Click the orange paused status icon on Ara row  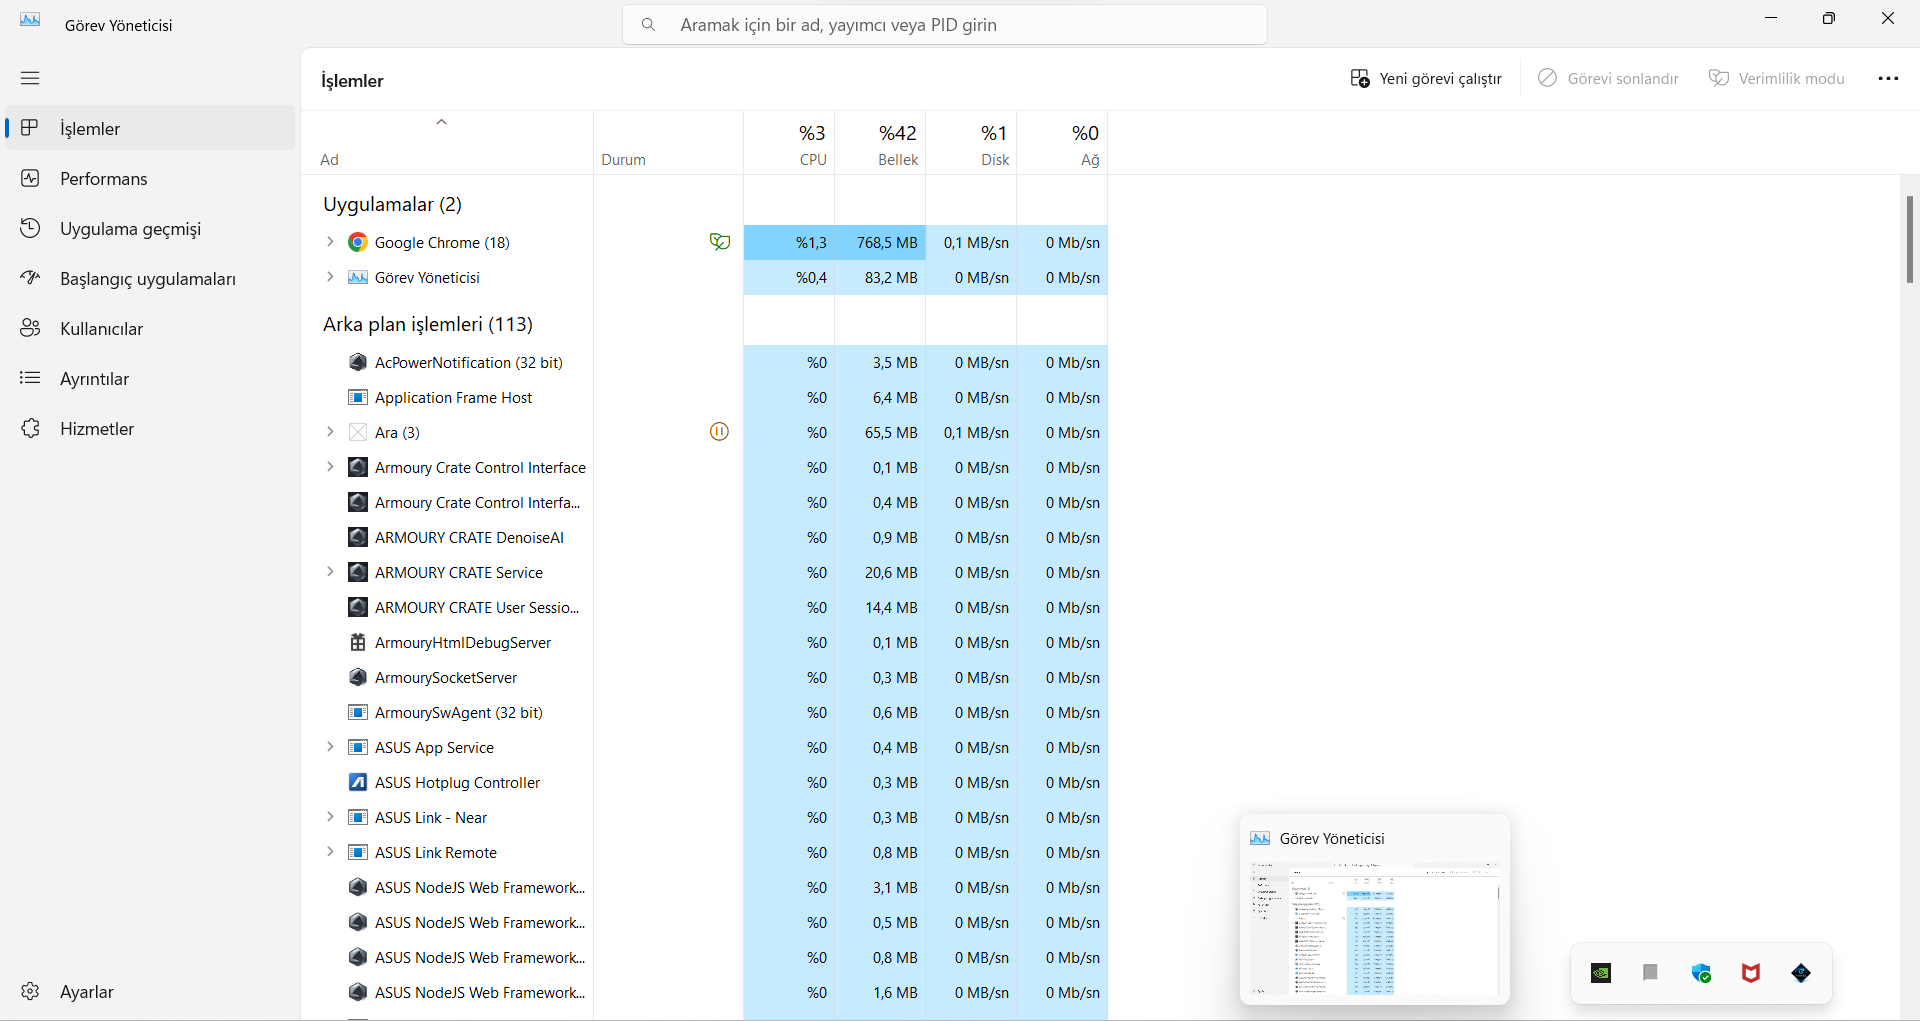[719, 432]
